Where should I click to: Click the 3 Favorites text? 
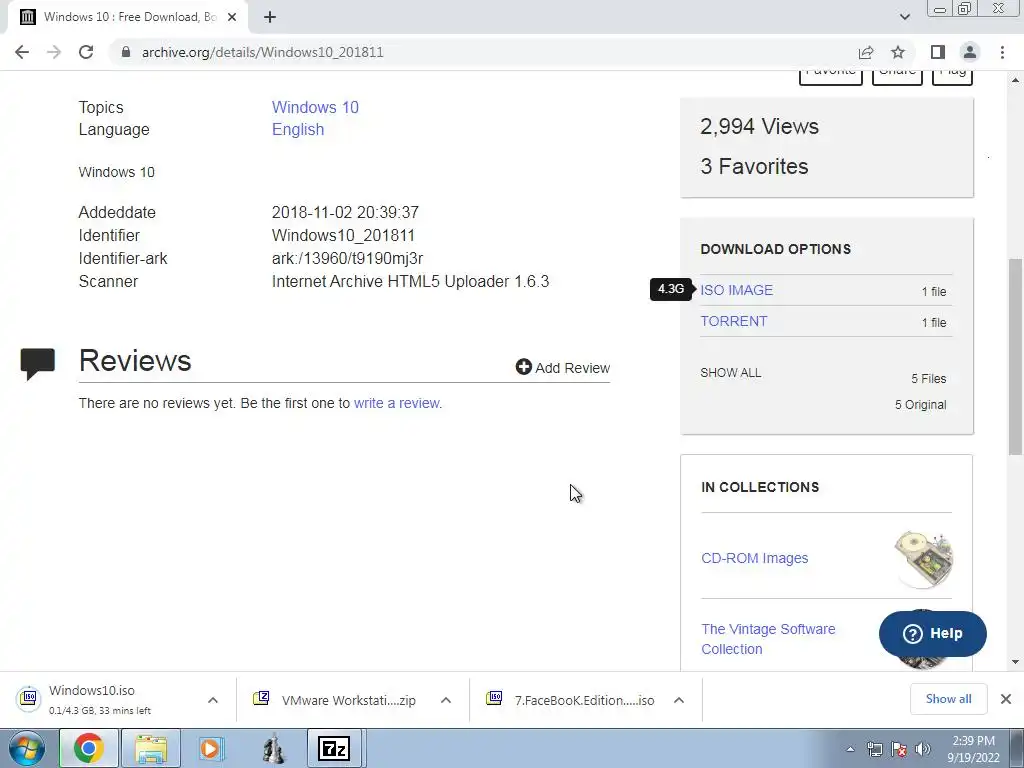click(x=754, y=167)
